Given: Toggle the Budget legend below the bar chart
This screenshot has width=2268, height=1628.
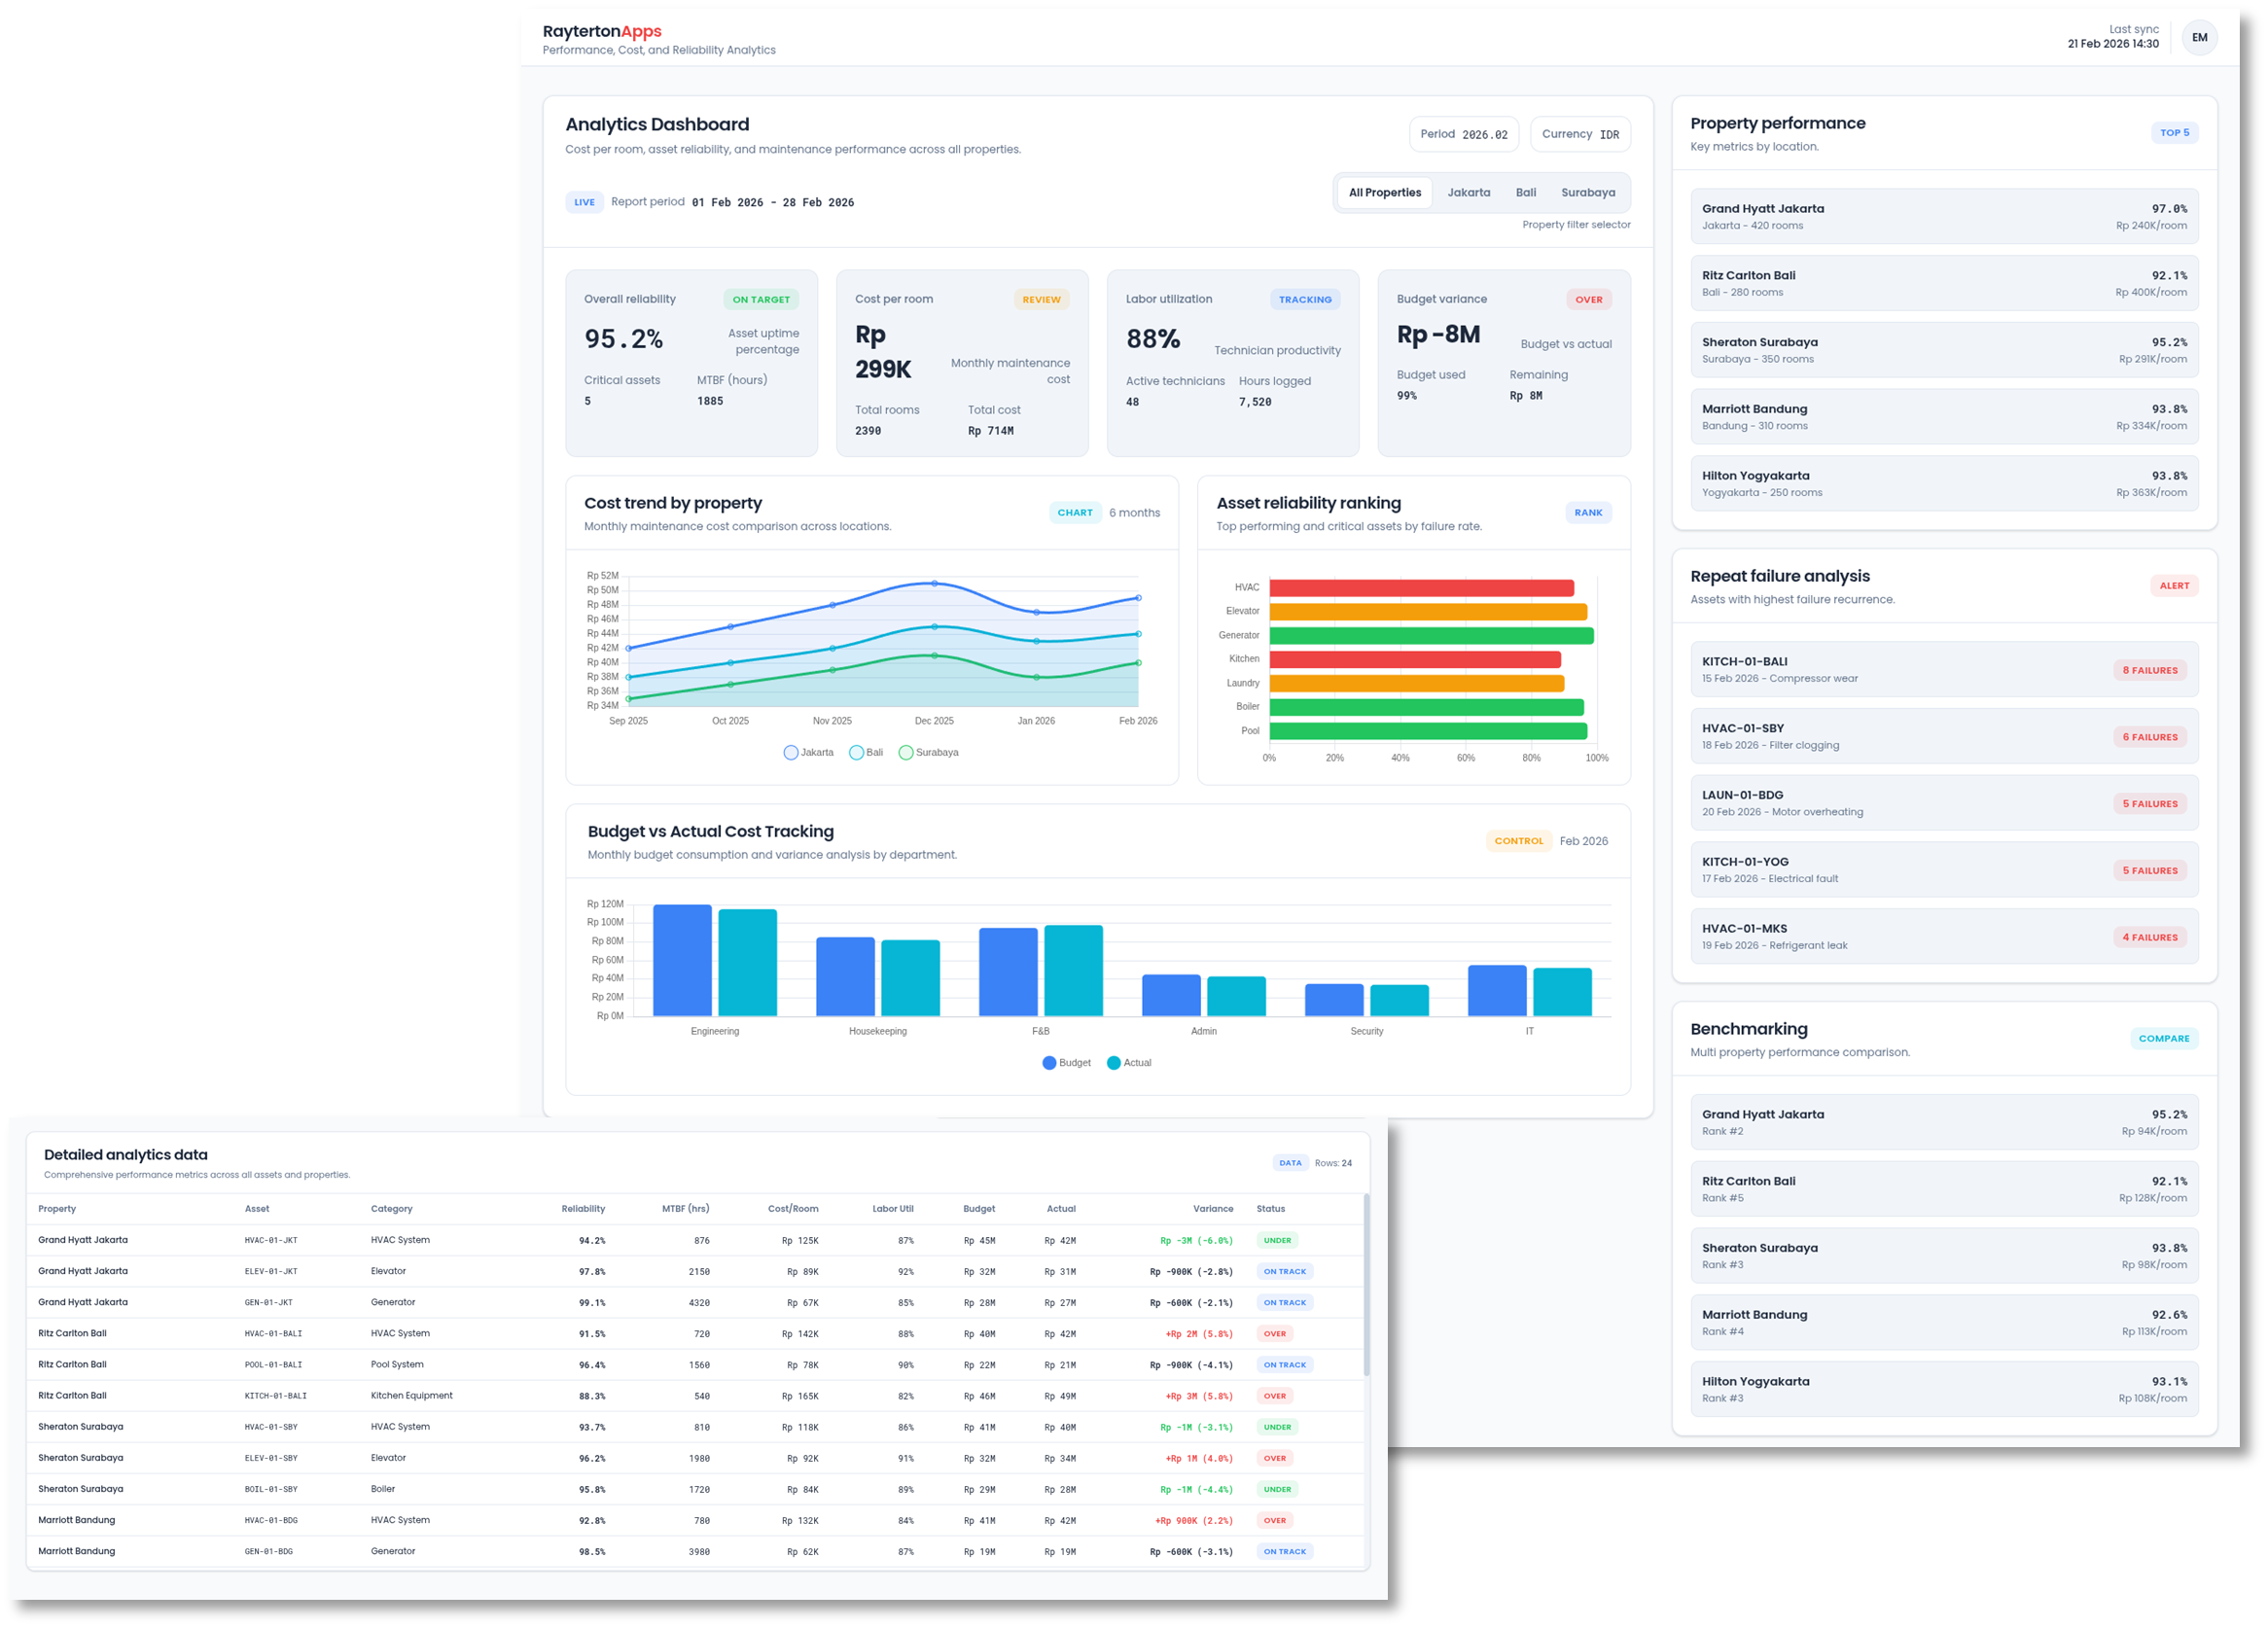Looking at the screenshot, I should pyautogui.click(x=1066, y=1062).
